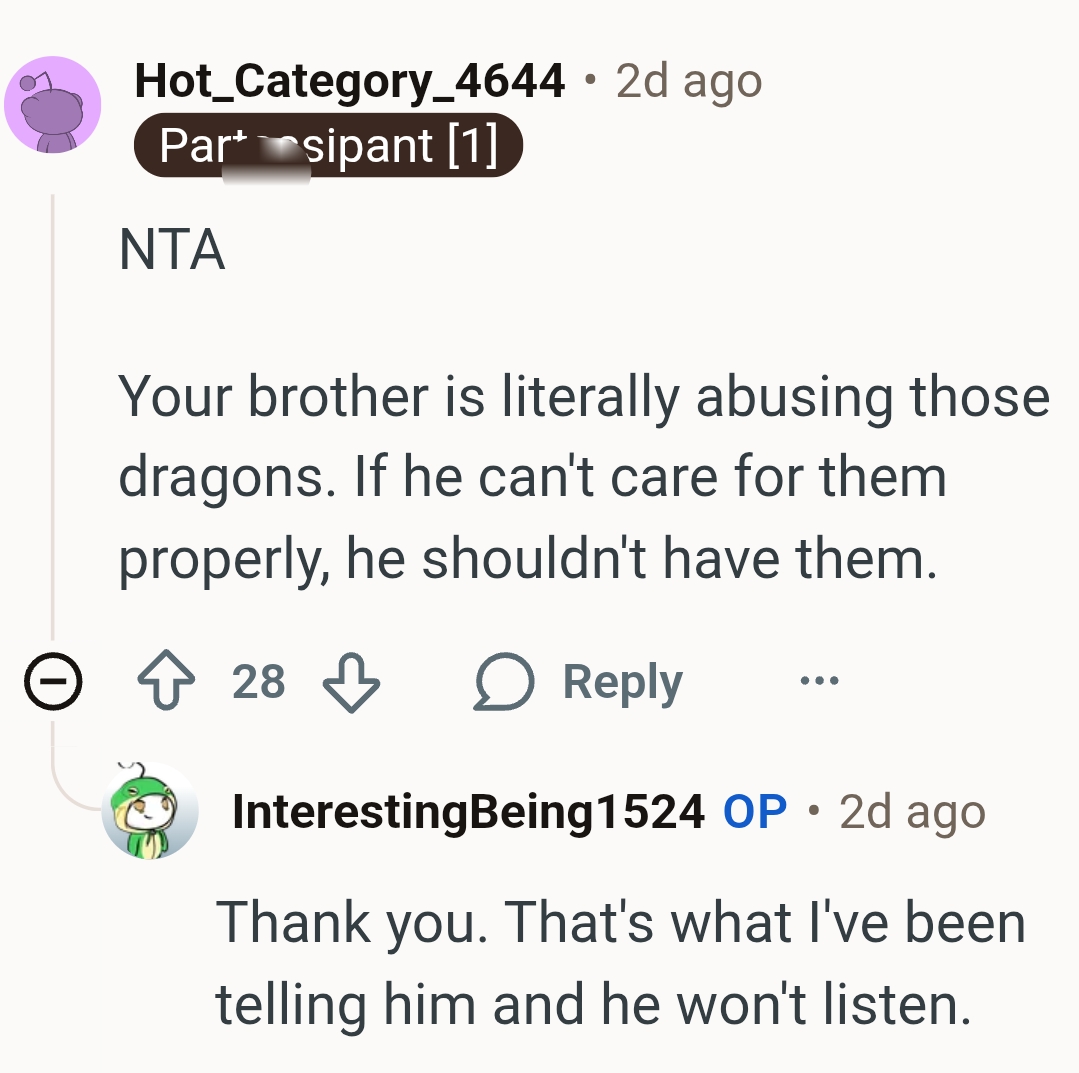Select the NTA comment text body
This screenshot has height=1073, width=1079.
point(585,476)
